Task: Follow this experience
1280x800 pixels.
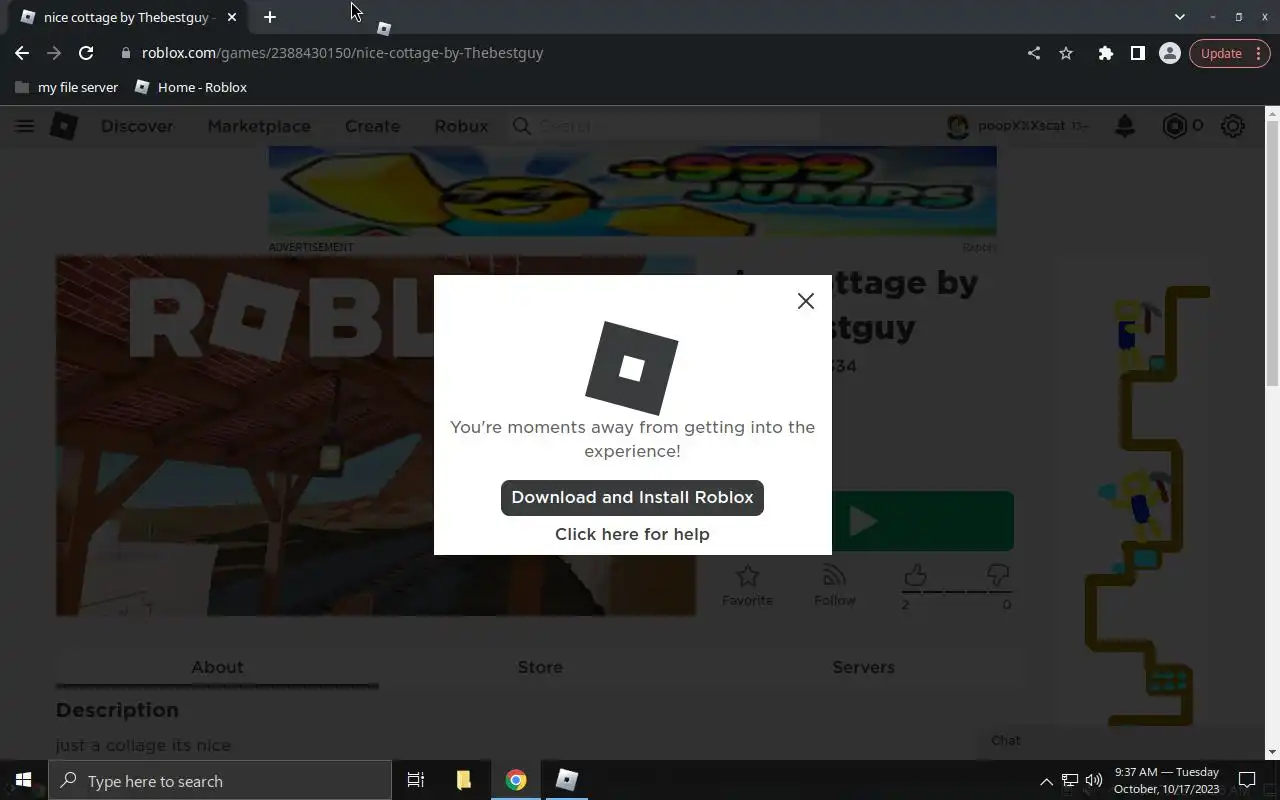Action: (x=834, y=585)
